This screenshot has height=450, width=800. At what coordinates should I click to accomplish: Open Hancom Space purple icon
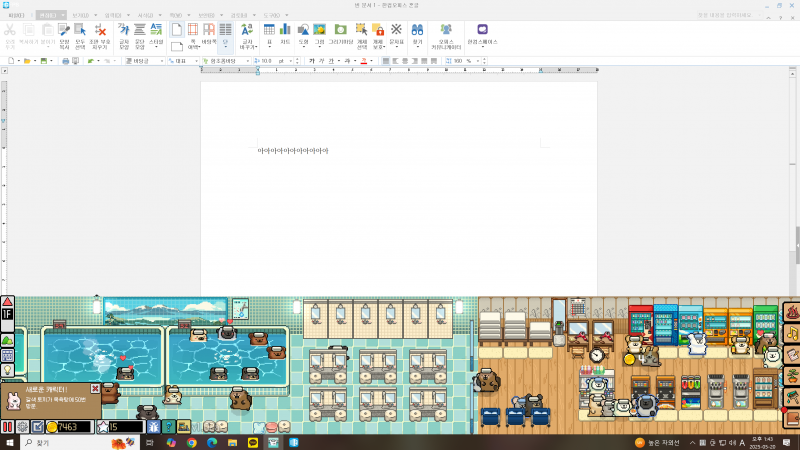point(483,30)
